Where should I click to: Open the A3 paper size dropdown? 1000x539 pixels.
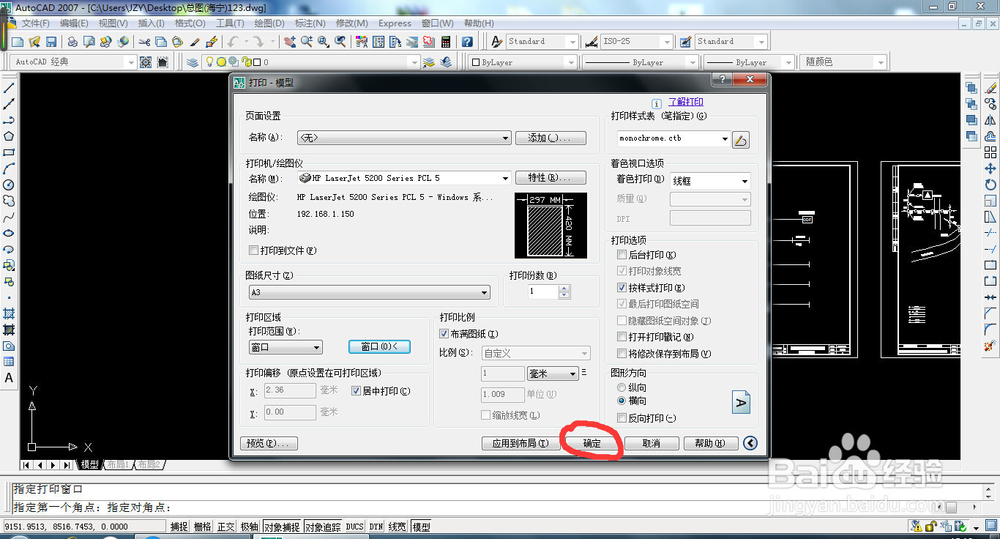pos(369,292)
